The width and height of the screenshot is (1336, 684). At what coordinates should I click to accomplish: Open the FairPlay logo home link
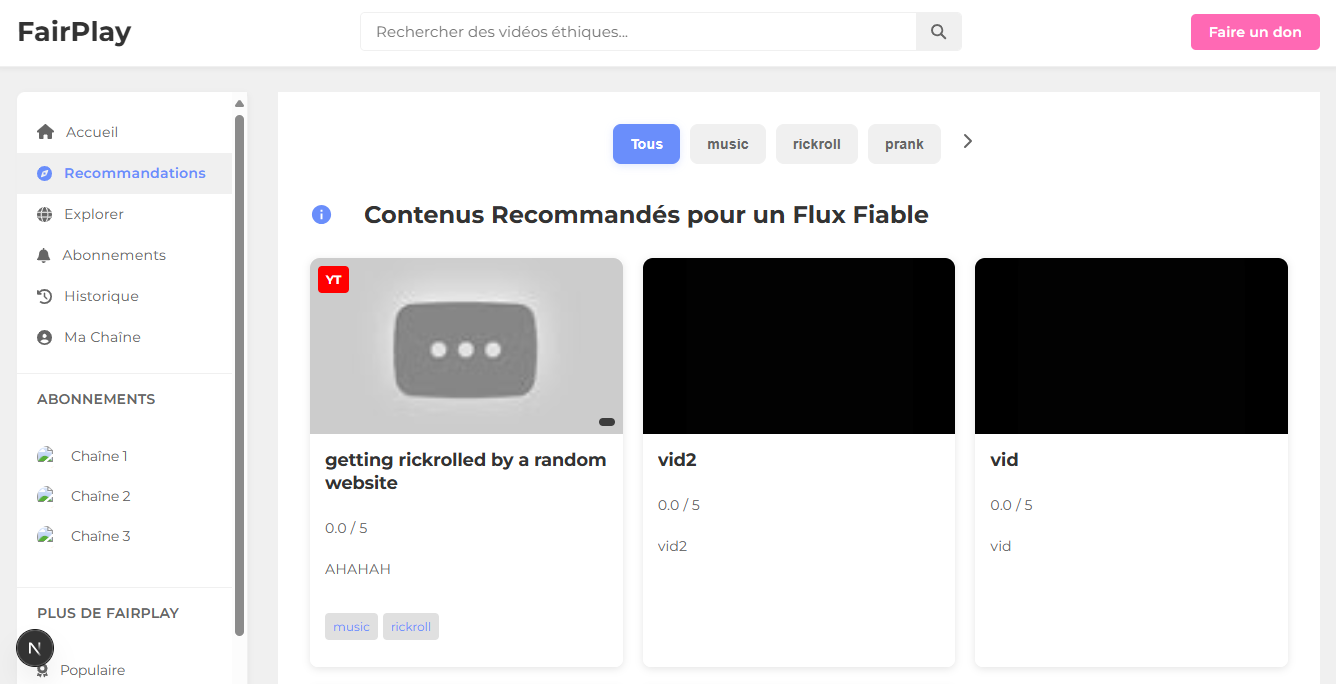tap(74, 32)
